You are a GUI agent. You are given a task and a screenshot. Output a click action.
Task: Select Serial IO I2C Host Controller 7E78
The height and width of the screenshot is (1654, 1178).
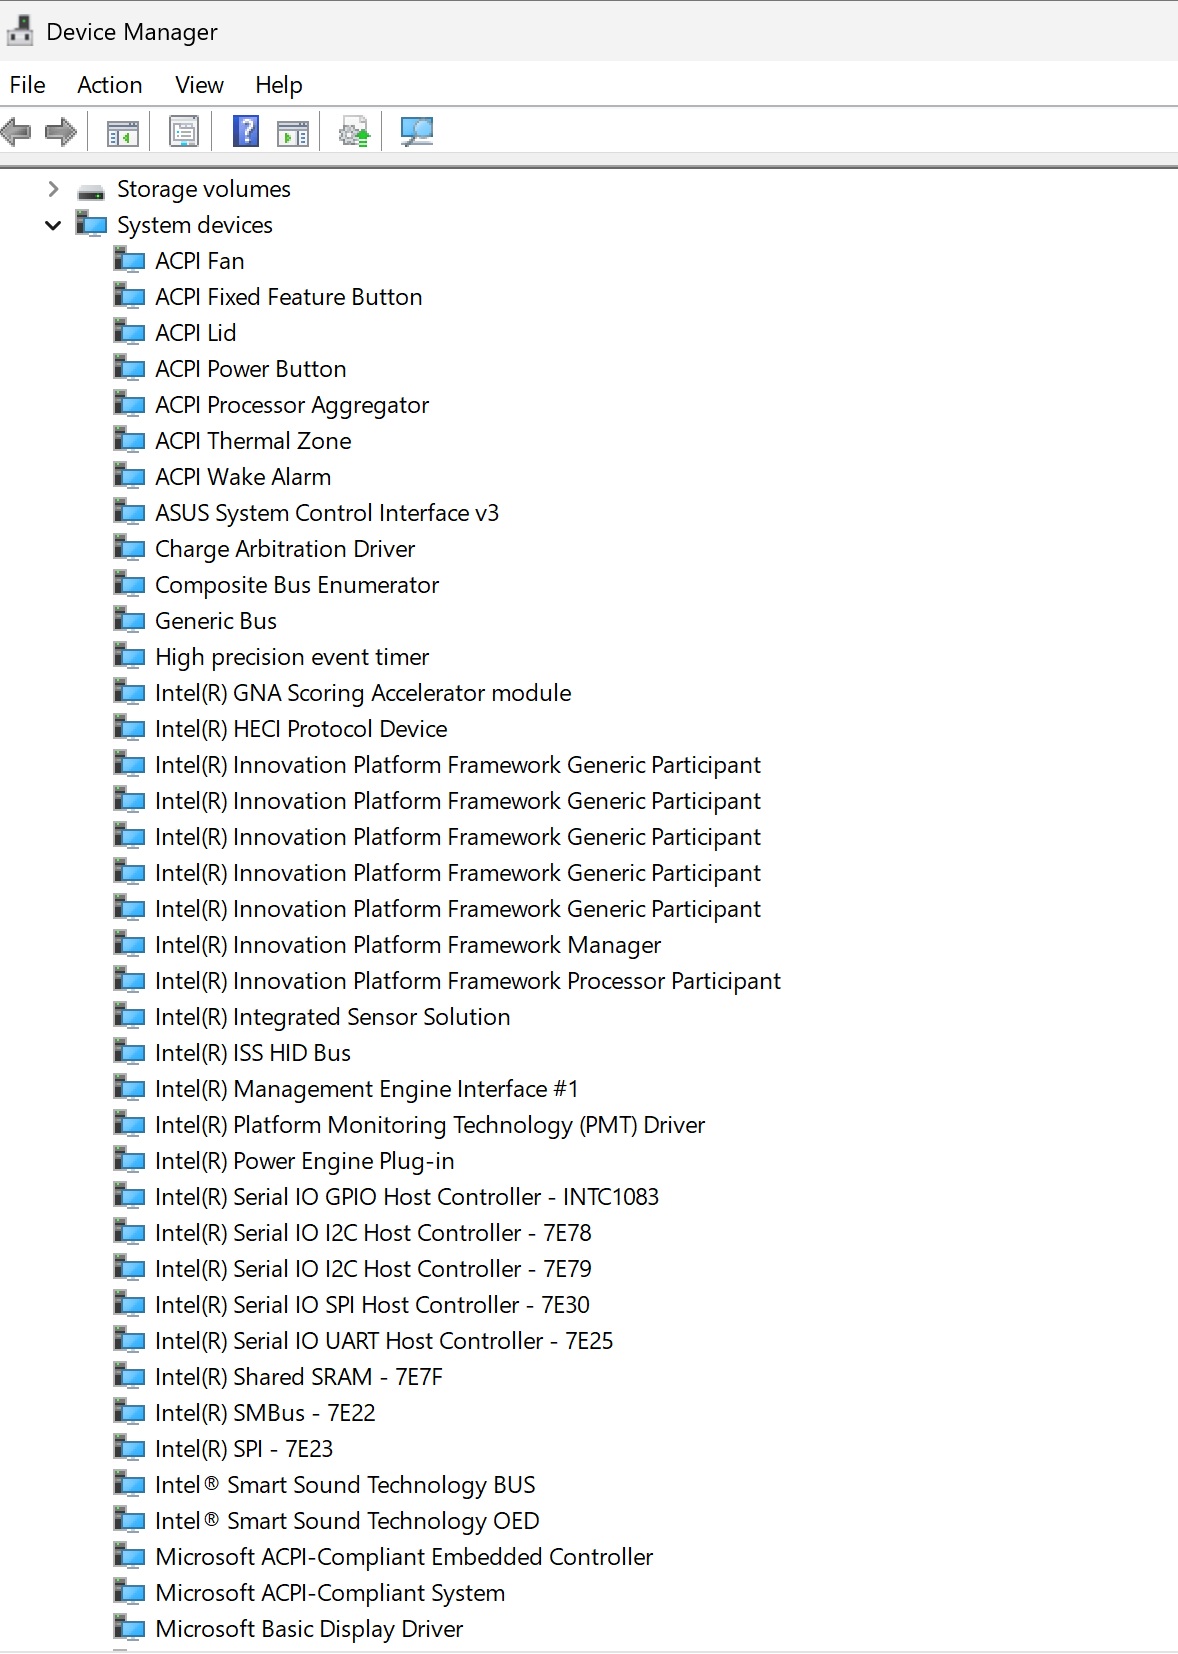coord(373,1233)
